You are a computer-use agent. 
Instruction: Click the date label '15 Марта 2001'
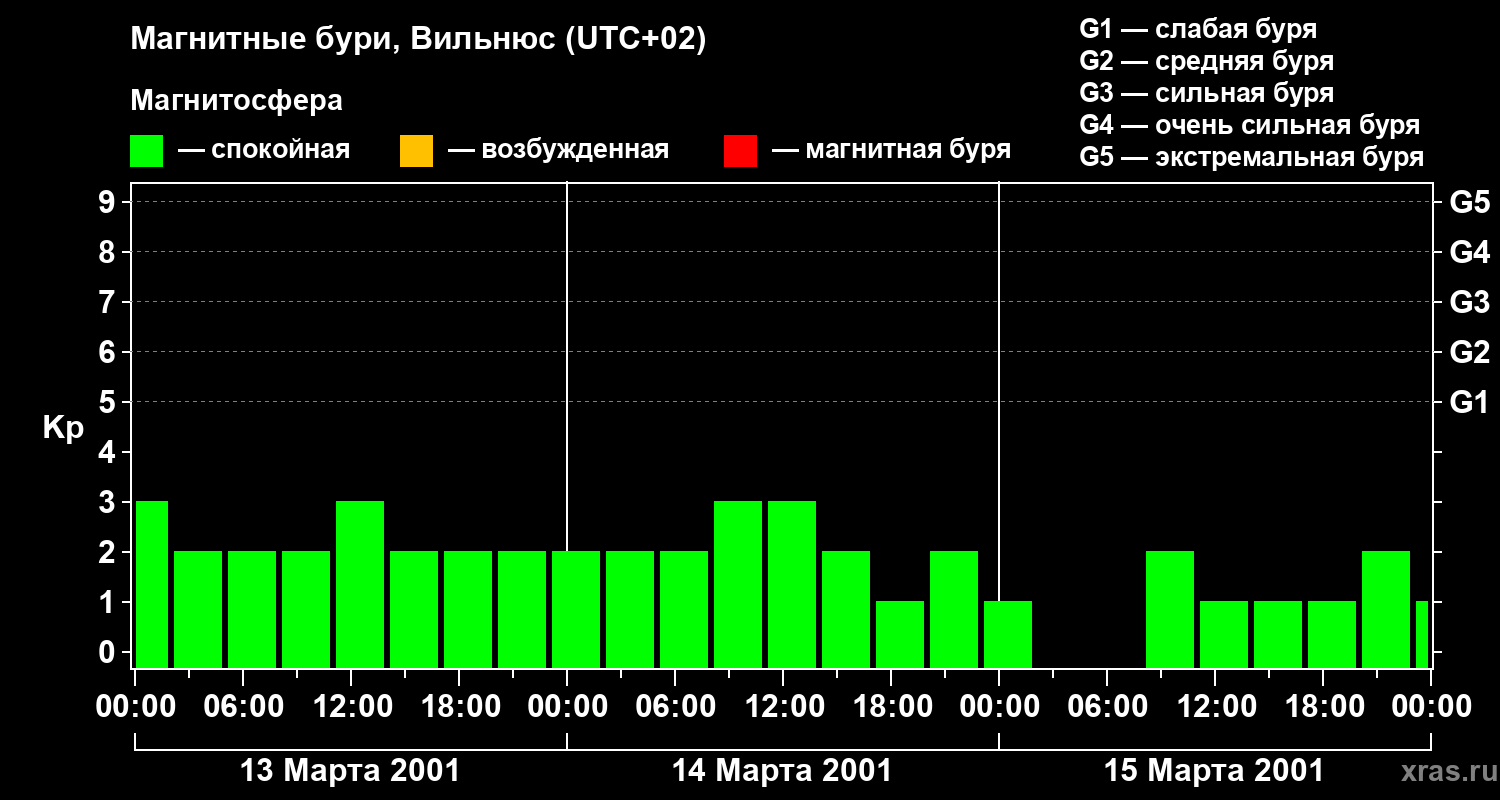point(1214,771)
